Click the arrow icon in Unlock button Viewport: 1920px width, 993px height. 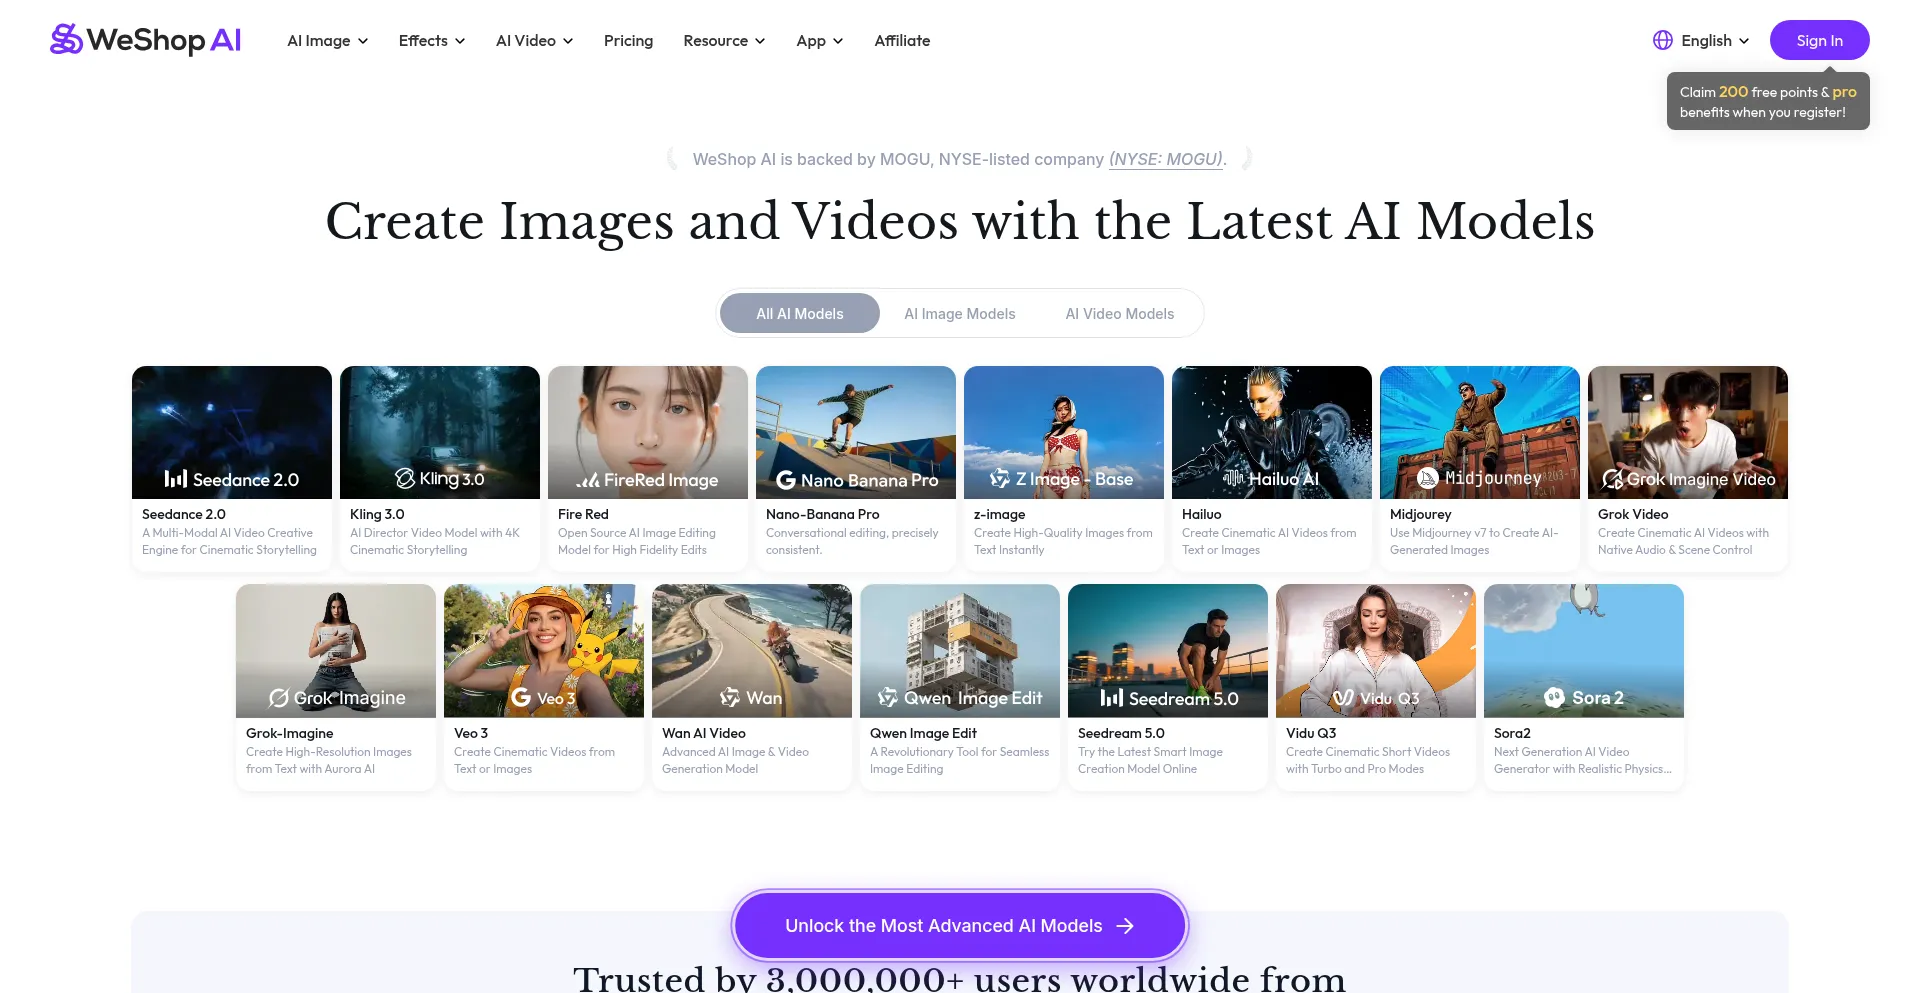[1125, 926]
